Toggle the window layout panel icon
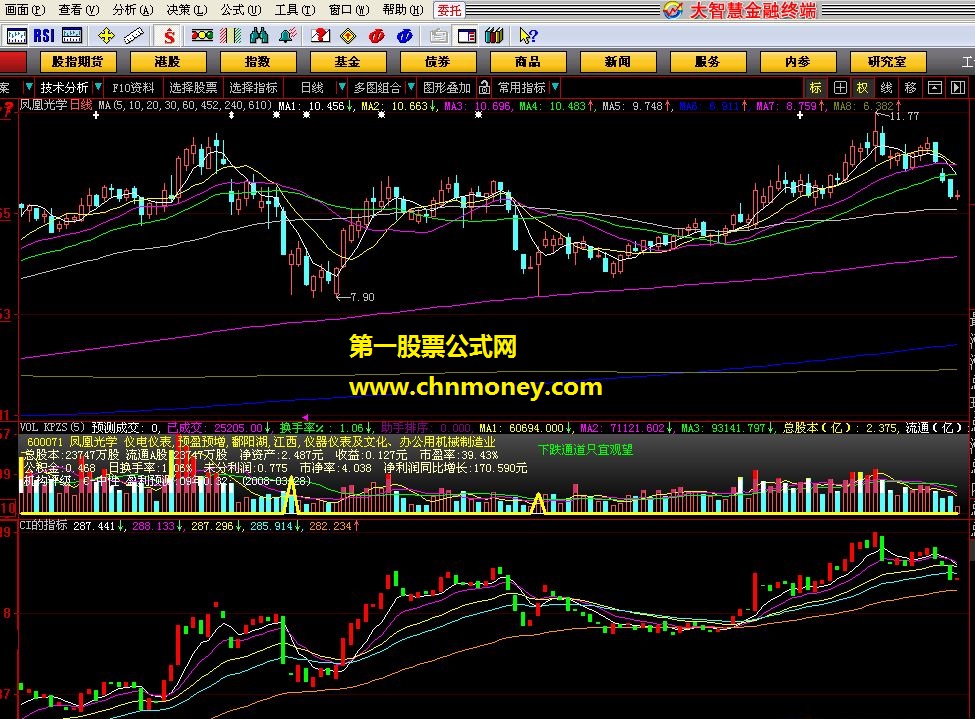Image resolution: width=975 pixels, height=719 pixels. 466,36
